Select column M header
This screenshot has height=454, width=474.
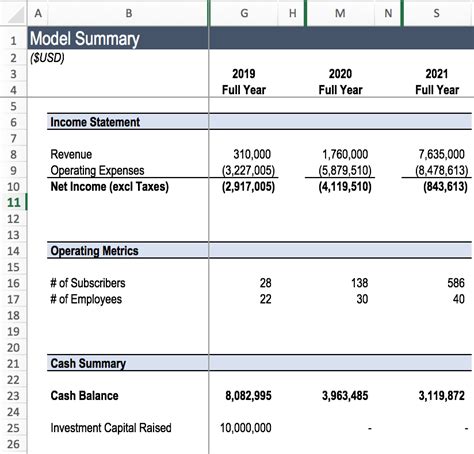point(340,13)
